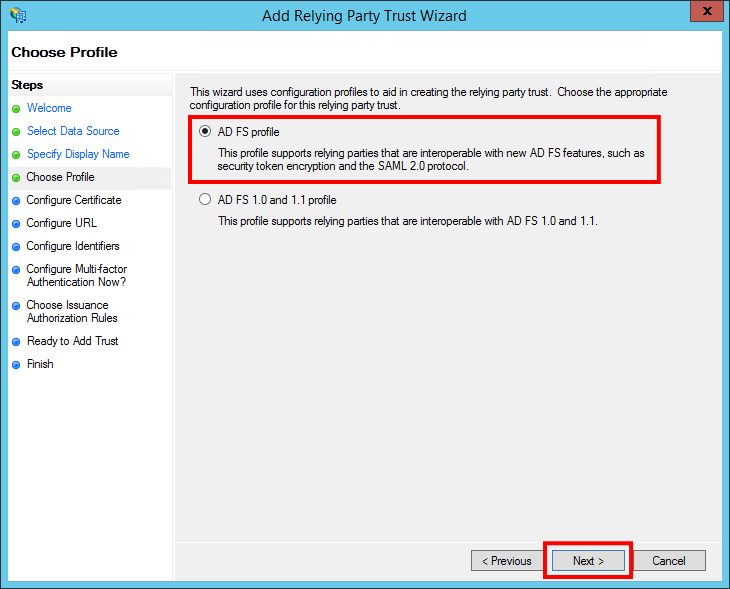Return to the Specify Display Name step
The image size is (730, 589).
[x=78, y=154]
